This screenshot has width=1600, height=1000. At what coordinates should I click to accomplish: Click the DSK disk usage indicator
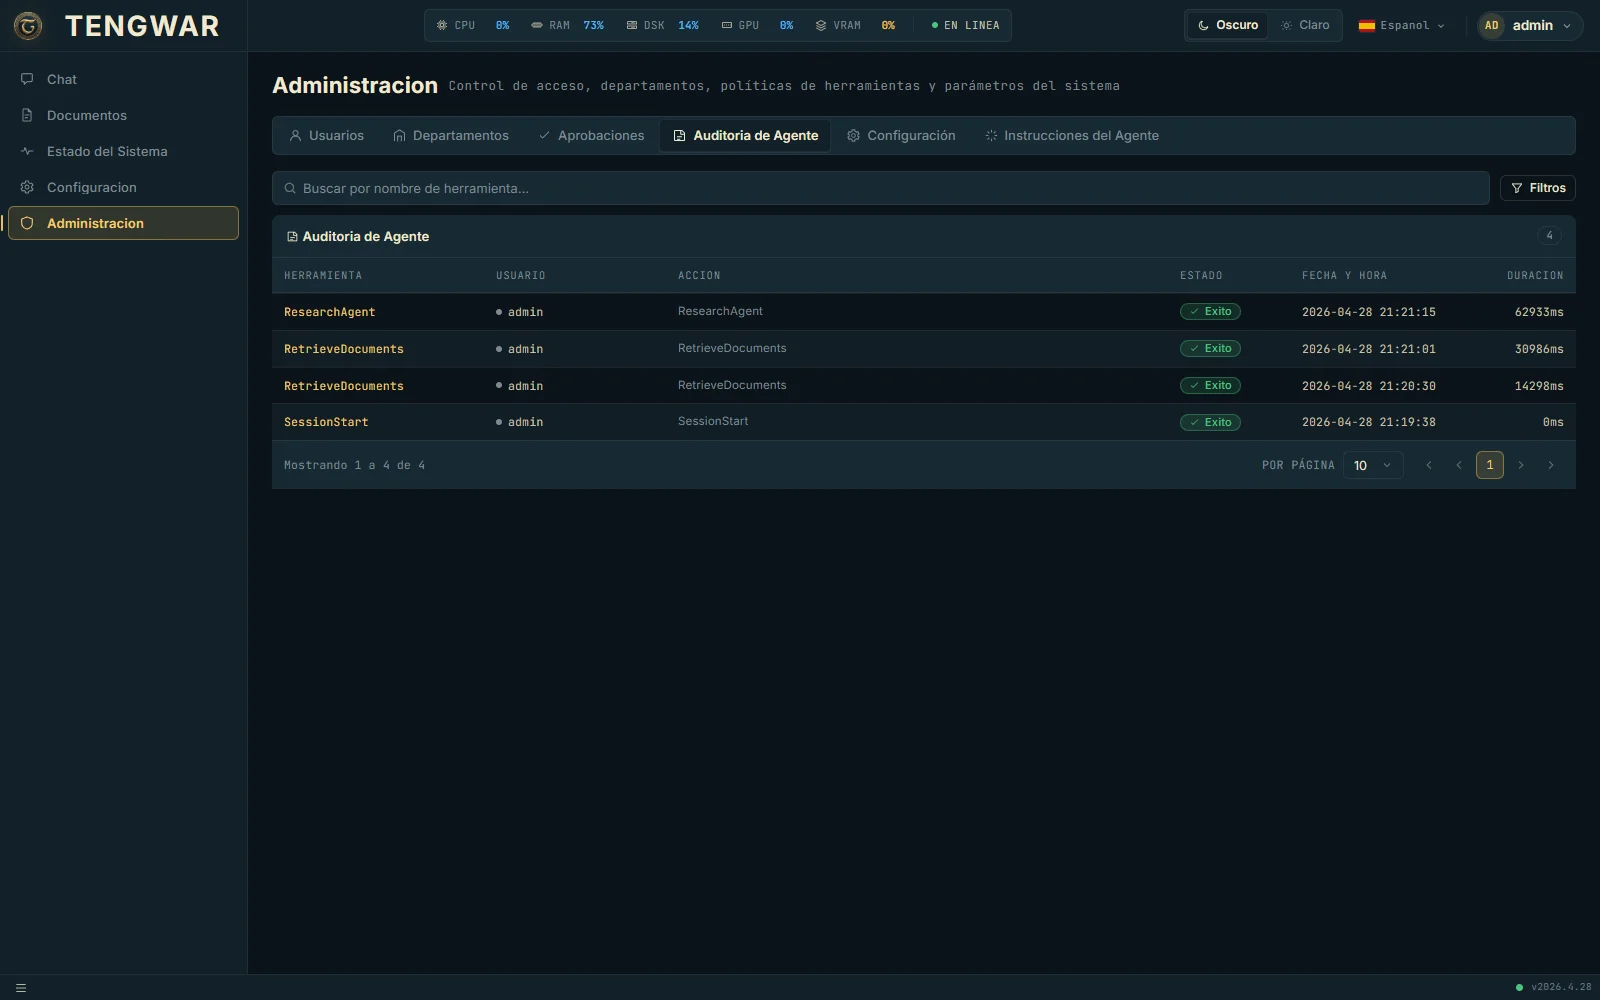662,25
